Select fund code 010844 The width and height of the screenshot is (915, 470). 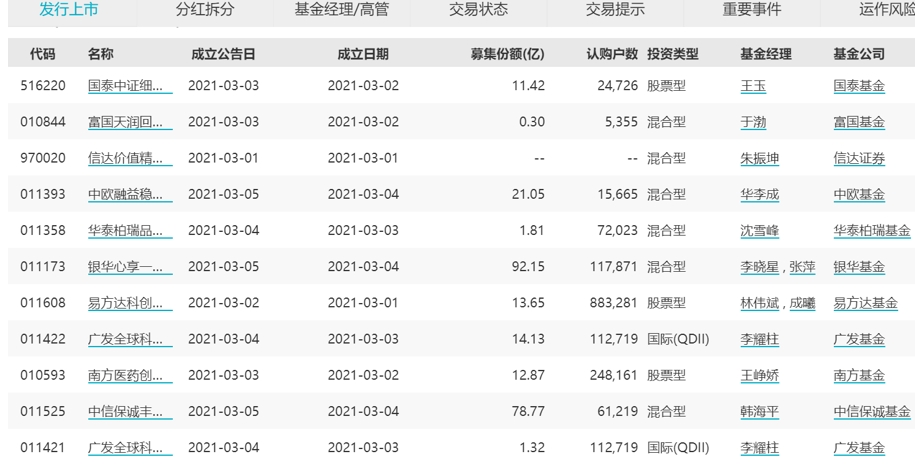click(43, 122)
